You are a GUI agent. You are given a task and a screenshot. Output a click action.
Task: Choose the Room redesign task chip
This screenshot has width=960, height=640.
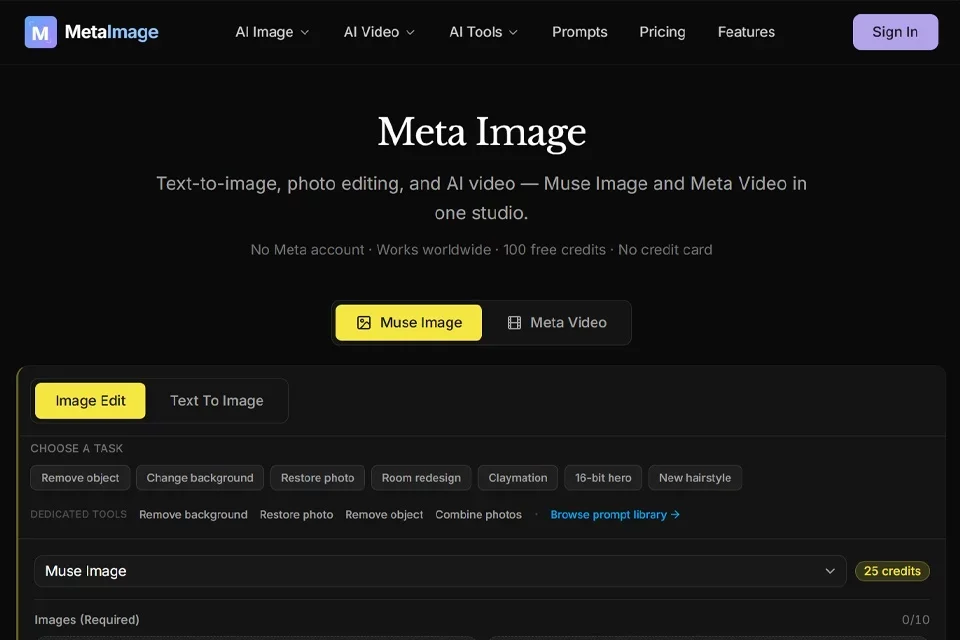[x=421, y=478]
